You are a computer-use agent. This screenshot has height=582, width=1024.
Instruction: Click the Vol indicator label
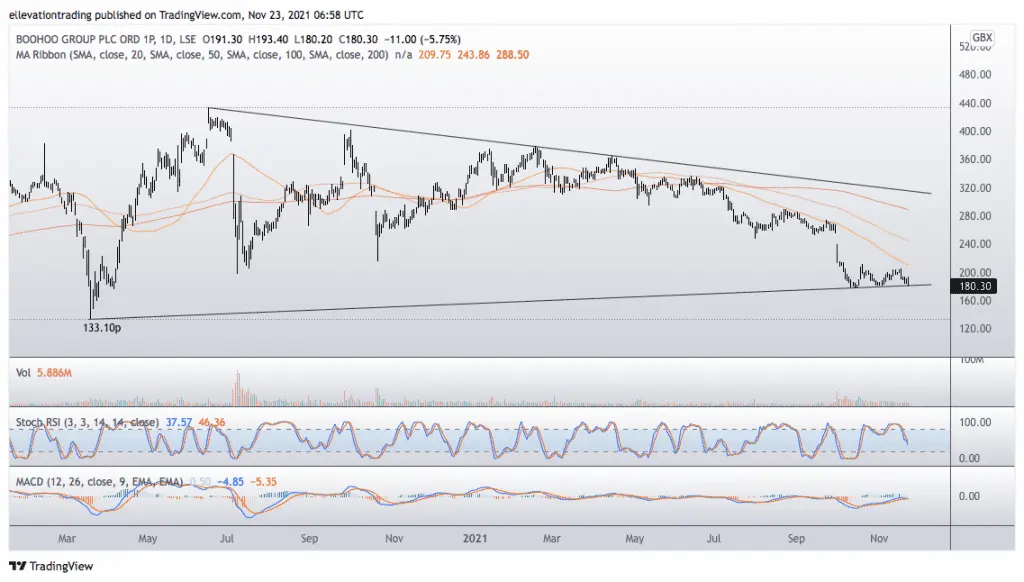click(24, 372)
